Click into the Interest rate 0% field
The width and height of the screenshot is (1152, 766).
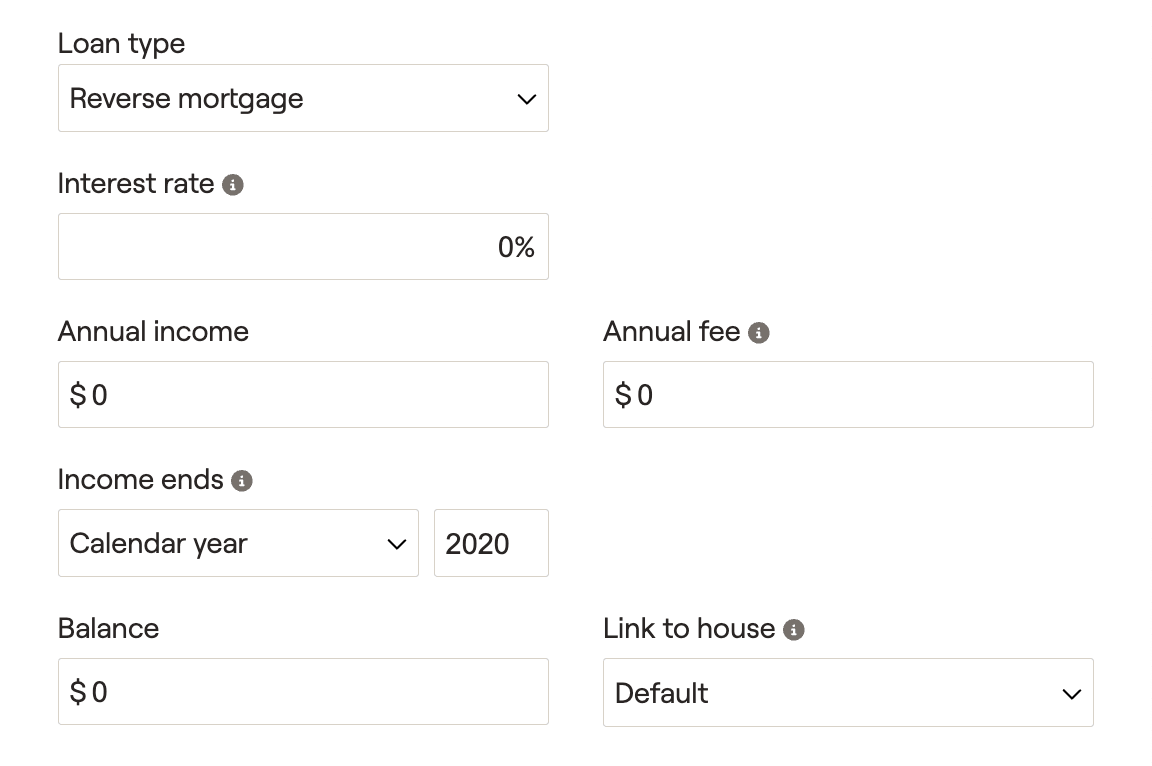click(x=303, y=247)
